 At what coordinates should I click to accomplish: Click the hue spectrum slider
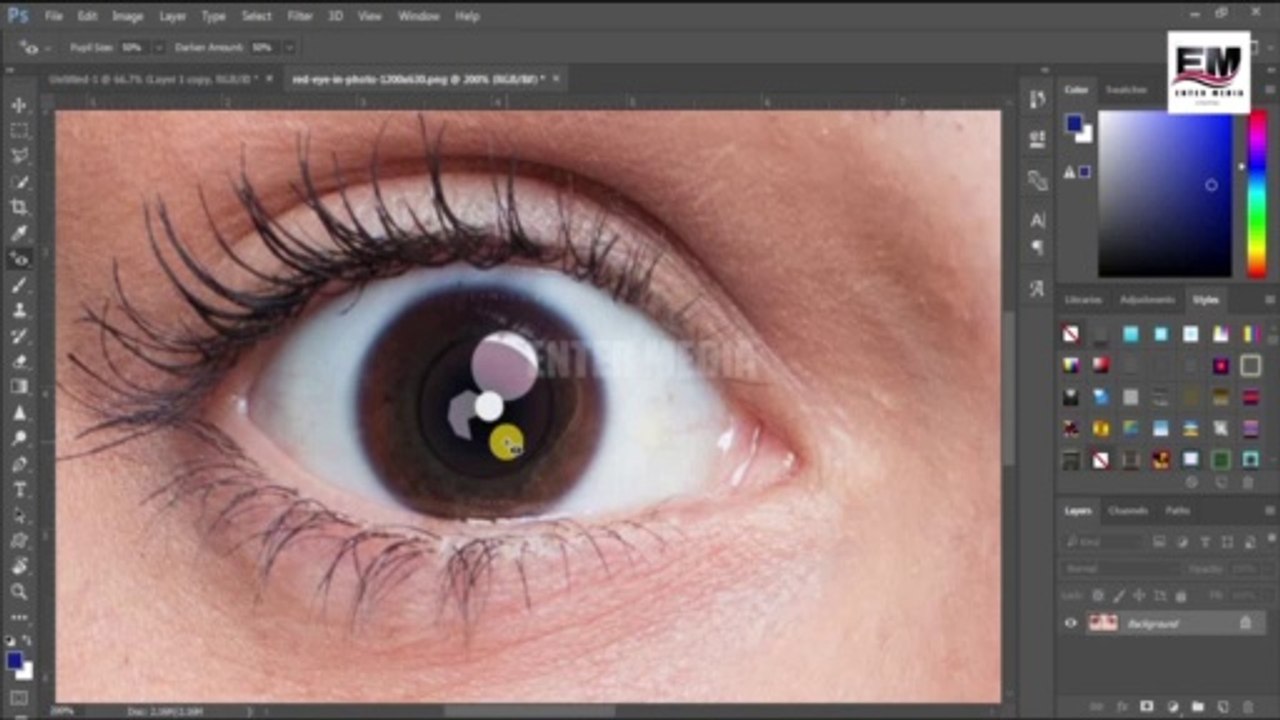pos(1257,193)
